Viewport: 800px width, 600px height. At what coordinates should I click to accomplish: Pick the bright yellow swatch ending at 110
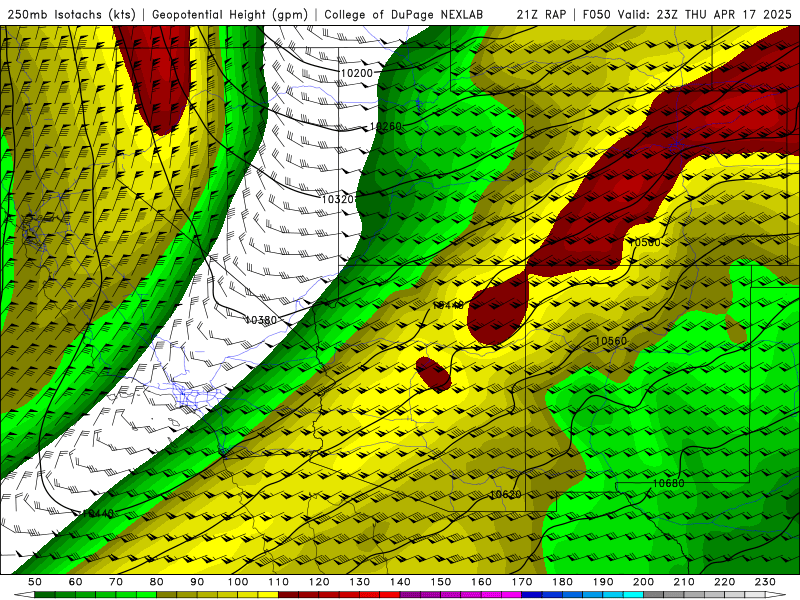tap(268, 595)
